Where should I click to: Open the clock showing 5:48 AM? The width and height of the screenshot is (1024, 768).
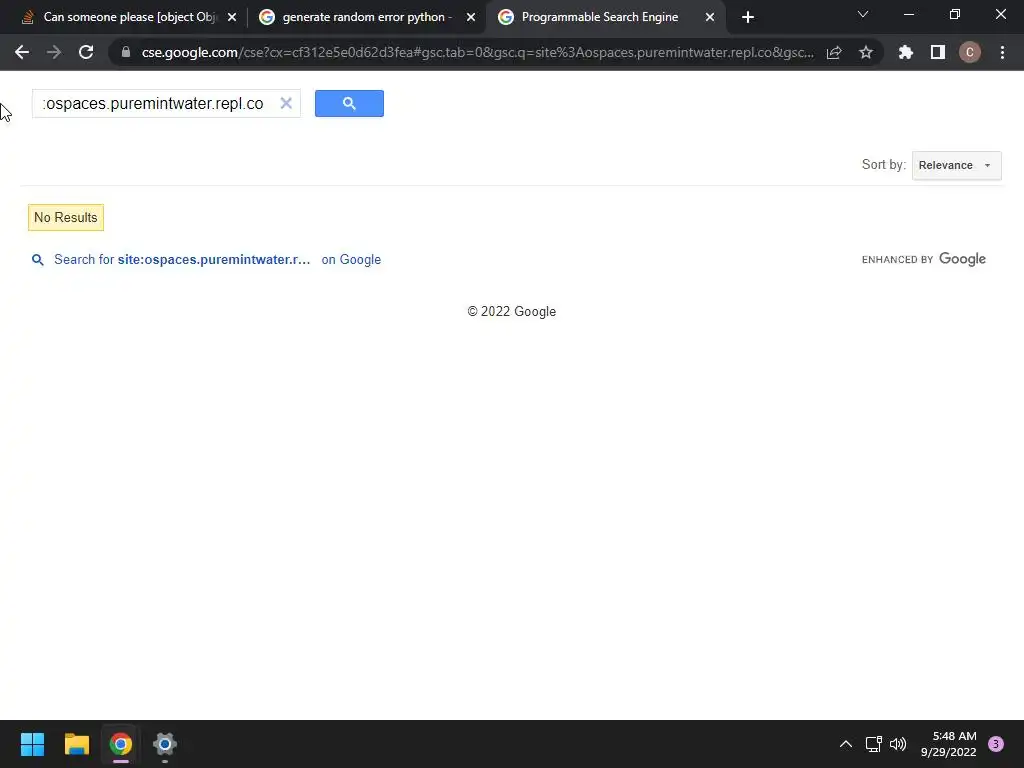[948, 744]
